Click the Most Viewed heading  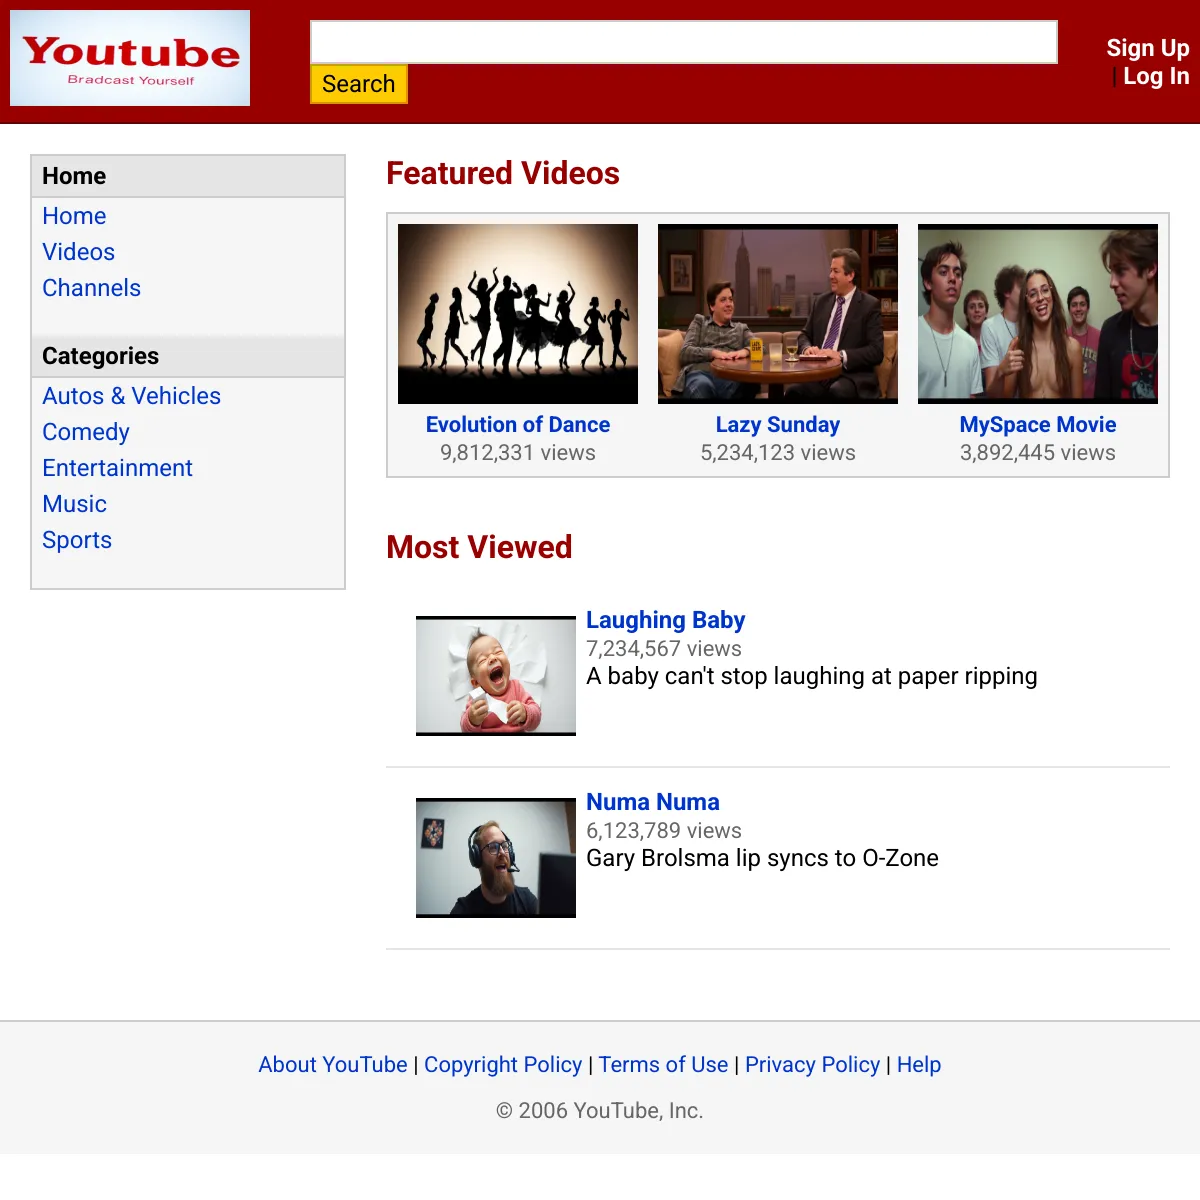coord(479,547)
